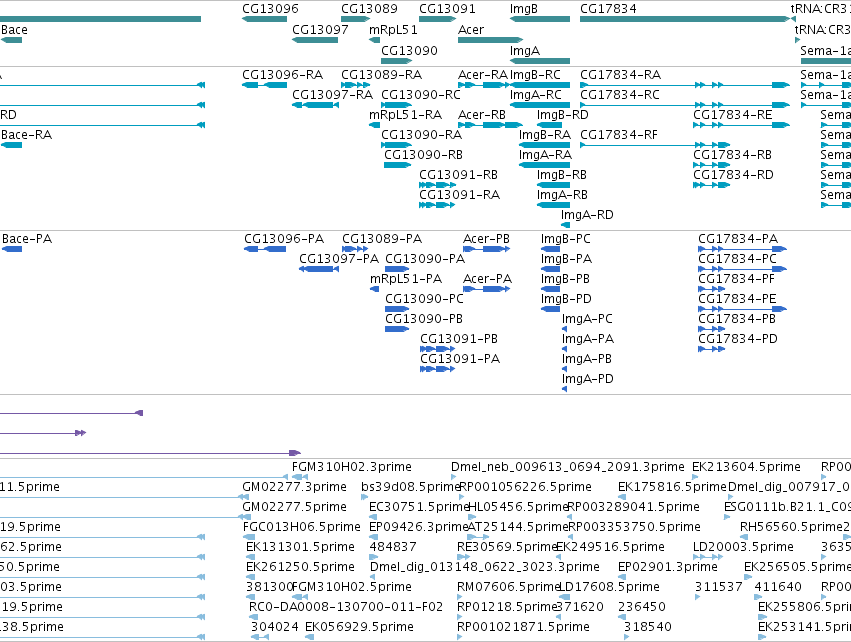Screen dimensions: 851x642
Task: Select the Bace-RA transcript
Action: (x=27, y=135)
